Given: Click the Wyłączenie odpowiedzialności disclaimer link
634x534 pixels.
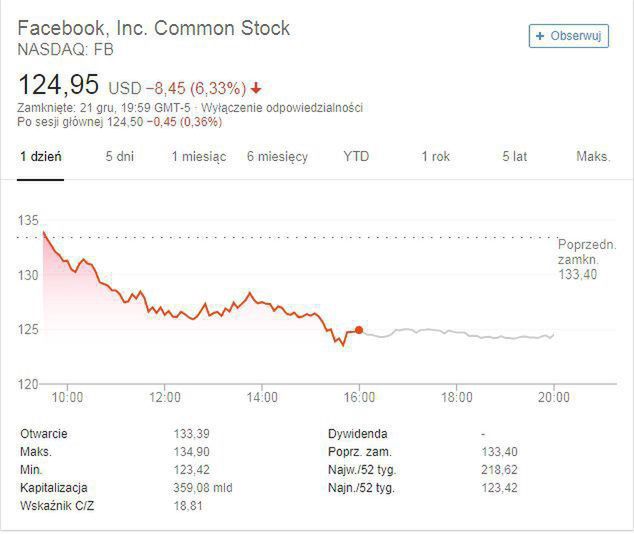Looking at the screenshot, I should click(281, 107).
